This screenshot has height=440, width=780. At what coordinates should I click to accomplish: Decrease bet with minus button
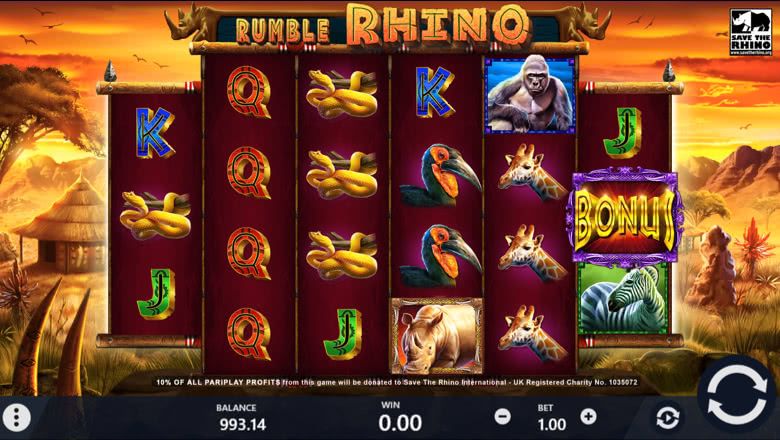[x=502, y=416]
